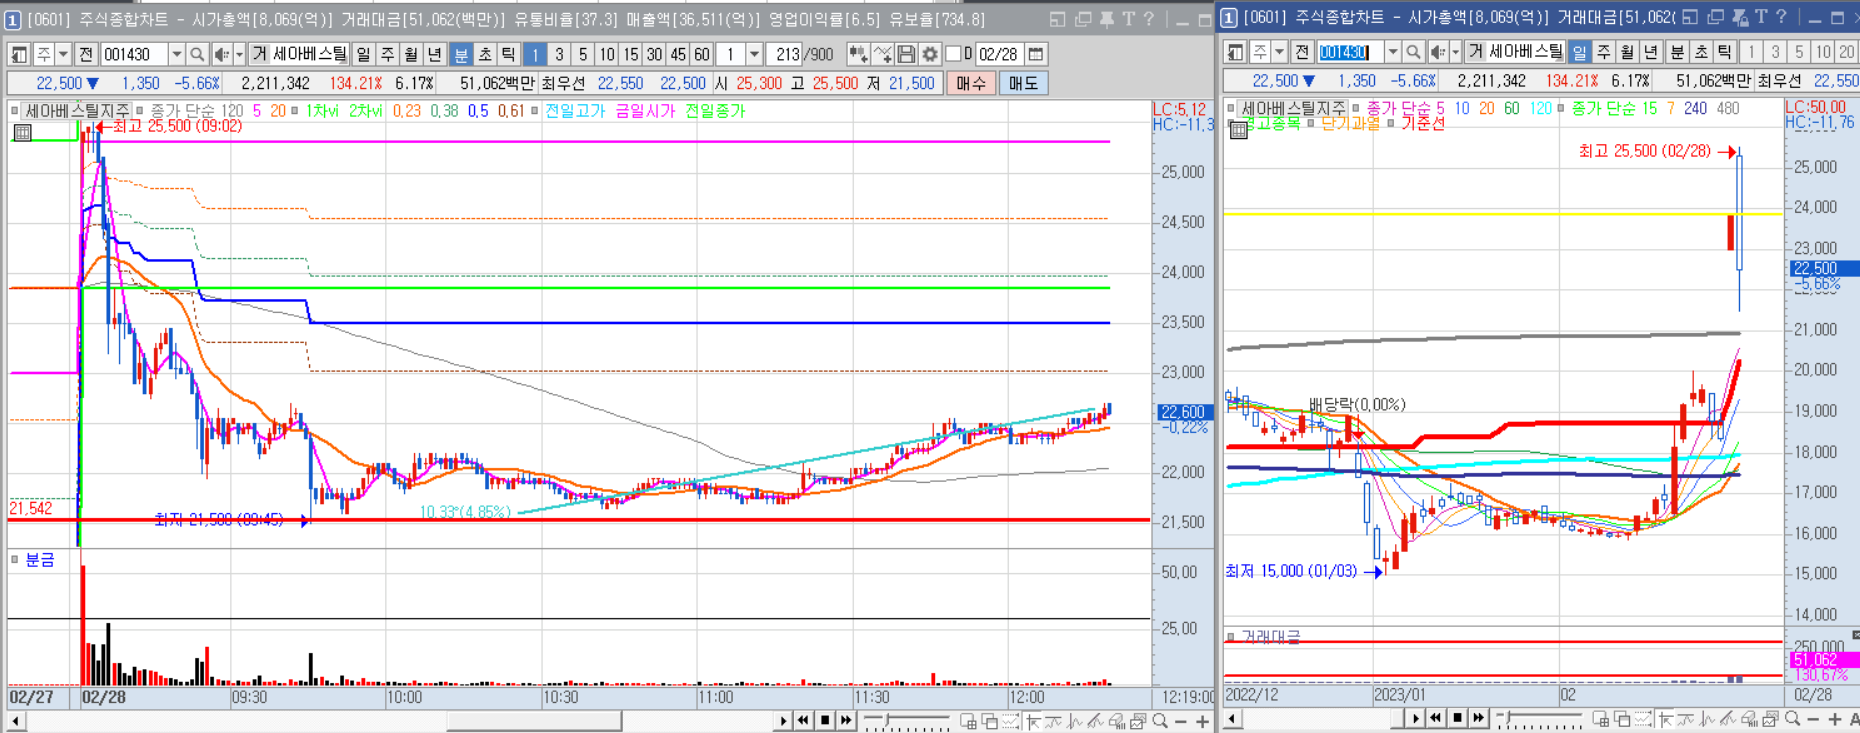Toggle the 세아베스틸지주 series marker in left chart legend
1860x733 pixels.
coord(15,110)
